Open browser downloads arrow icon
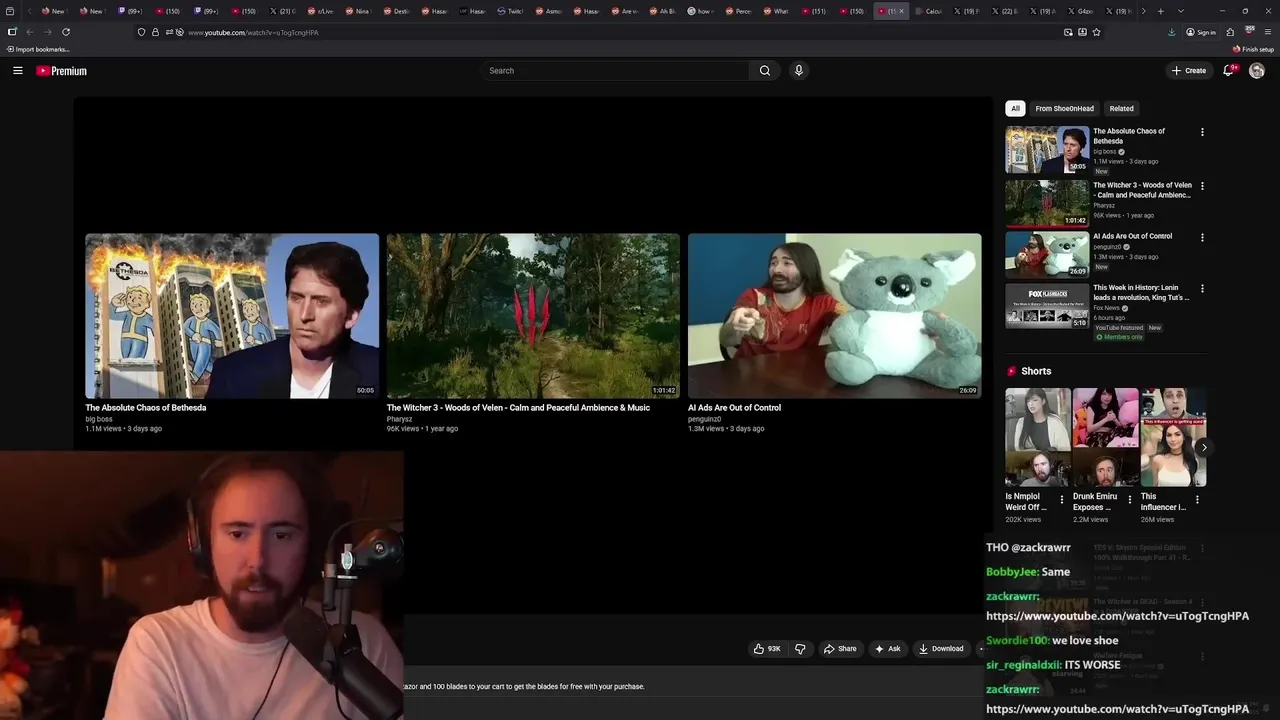Screen dimensions: 1280x720 click(x=1172, y=32)
